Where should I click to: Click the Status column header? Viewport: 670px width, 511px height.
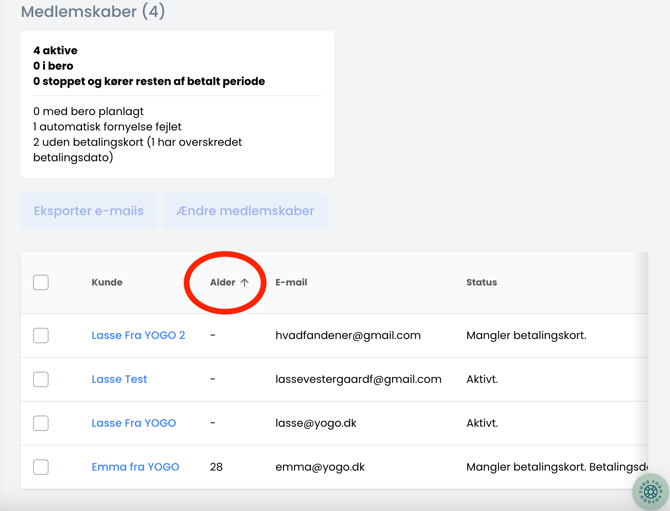pyautogui.click(x=481, y=283)
